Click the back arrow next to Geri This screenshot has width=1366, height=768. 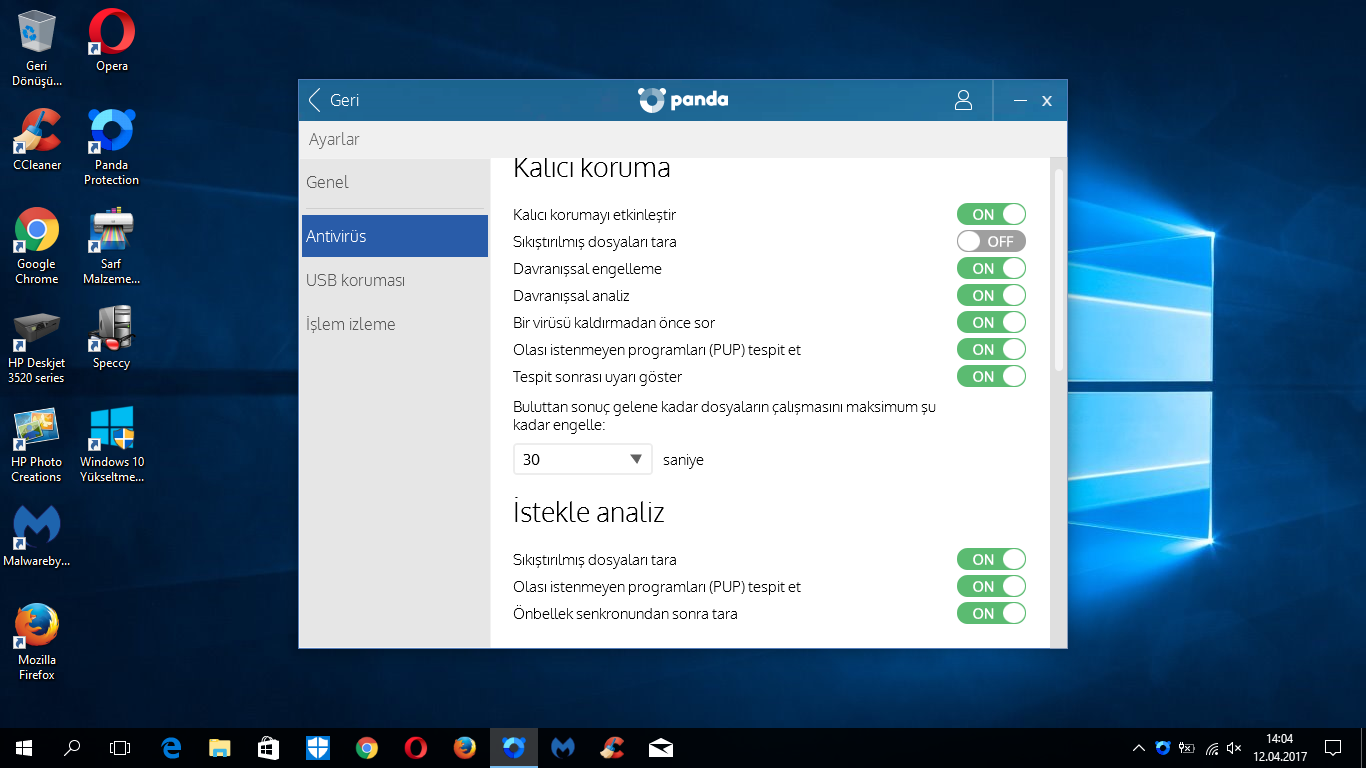click(x=315, y=100)
